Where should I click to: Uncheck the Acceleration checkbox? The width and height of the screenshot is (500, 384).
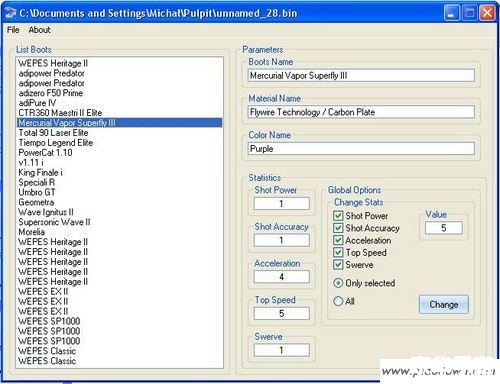click(338, 240)
